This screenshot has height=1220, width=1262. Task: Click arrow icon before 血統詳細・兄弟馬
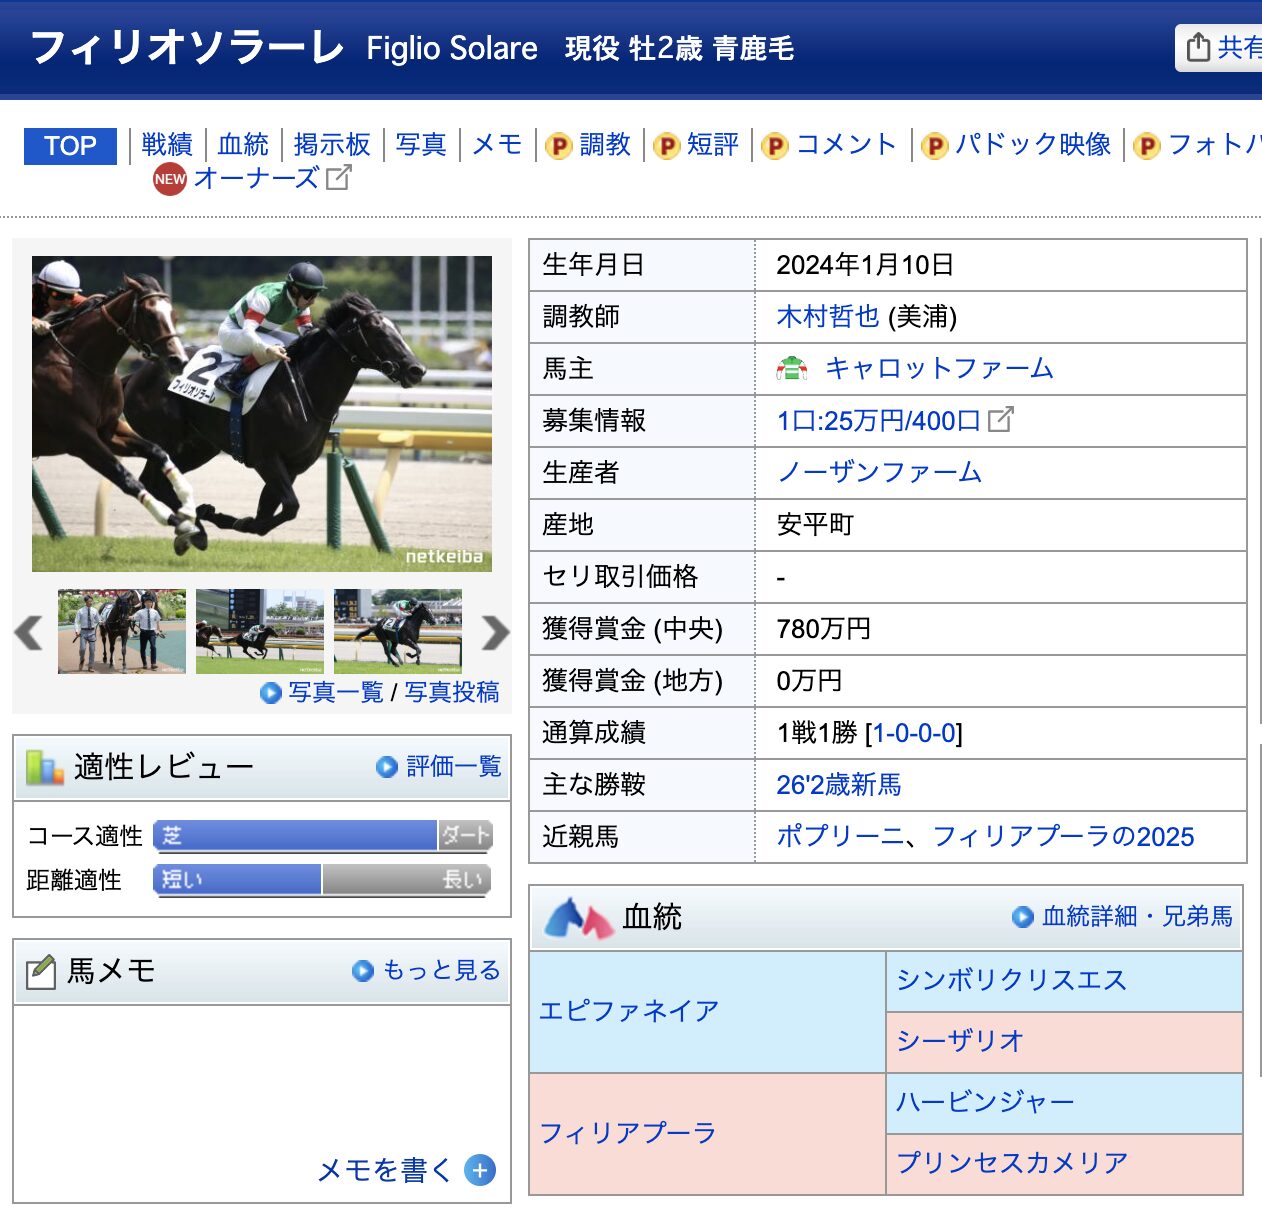[1023, 917]
